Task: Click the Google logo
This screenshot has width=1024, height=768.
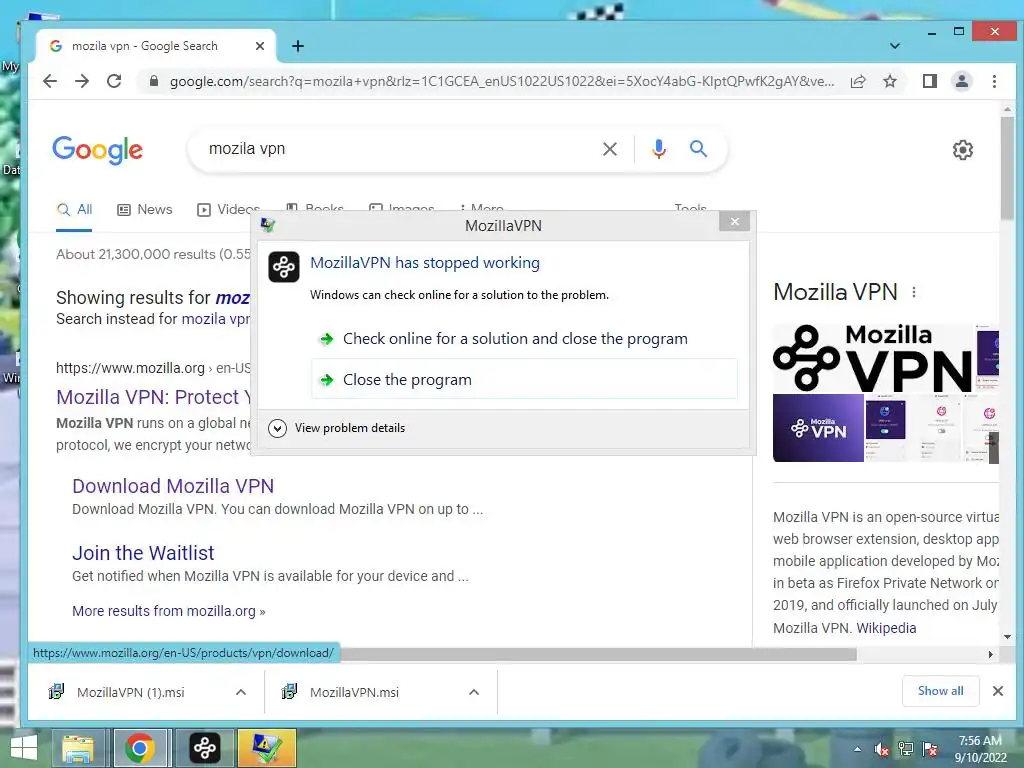Action: 97,150
